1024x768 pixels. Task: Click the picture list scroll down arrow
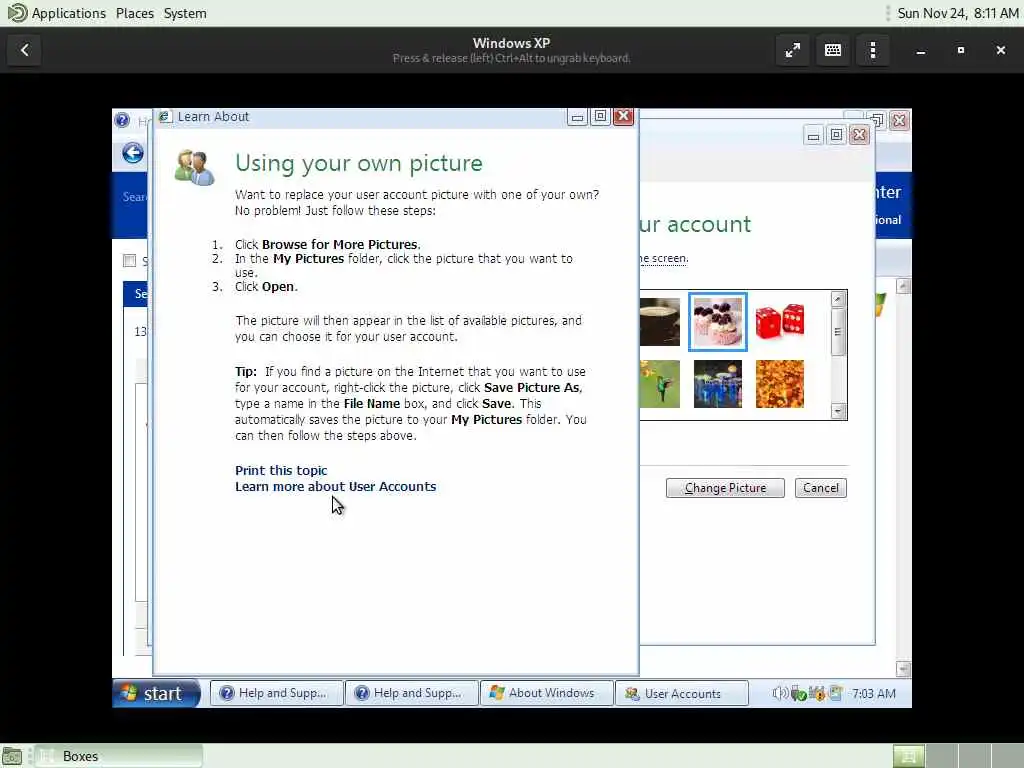[838, 411]
